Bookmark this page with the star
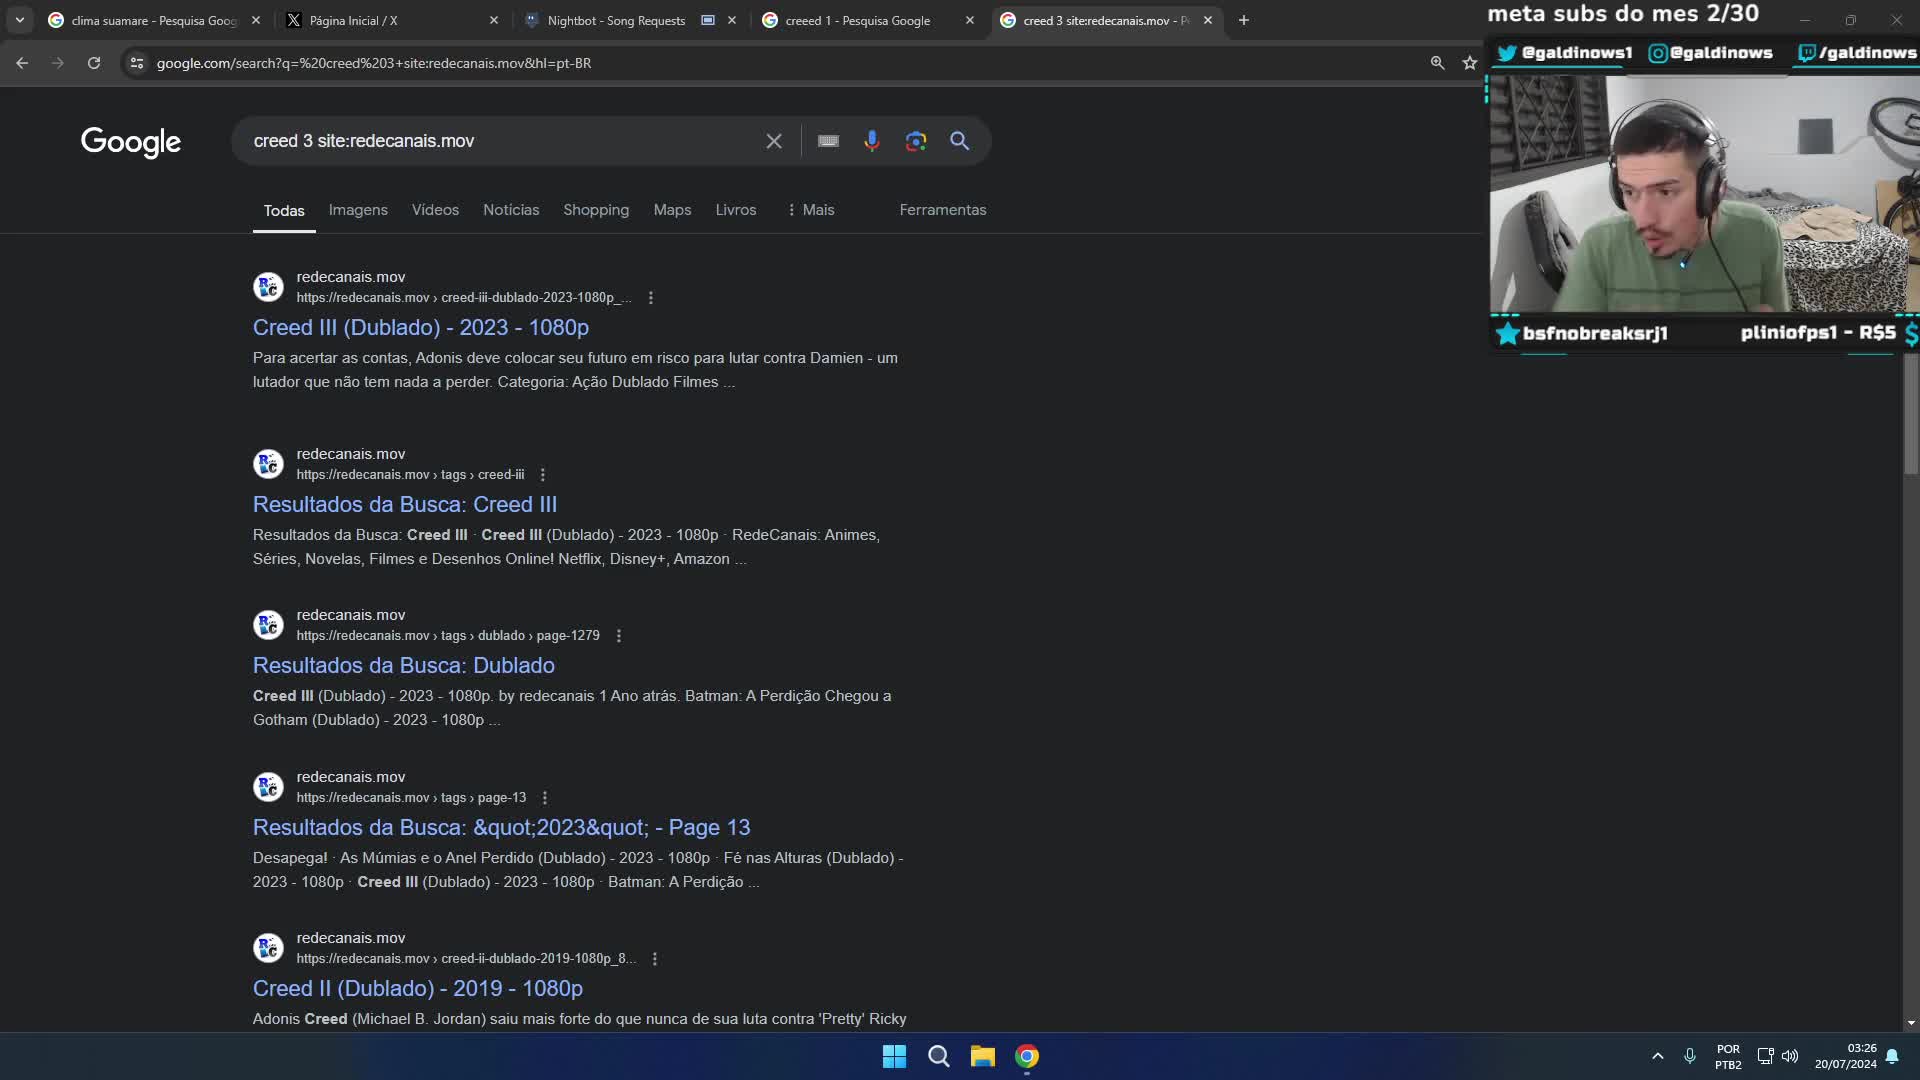Image resolution: width=1920 pixels, height=1080 pixels. [1469, 63]
